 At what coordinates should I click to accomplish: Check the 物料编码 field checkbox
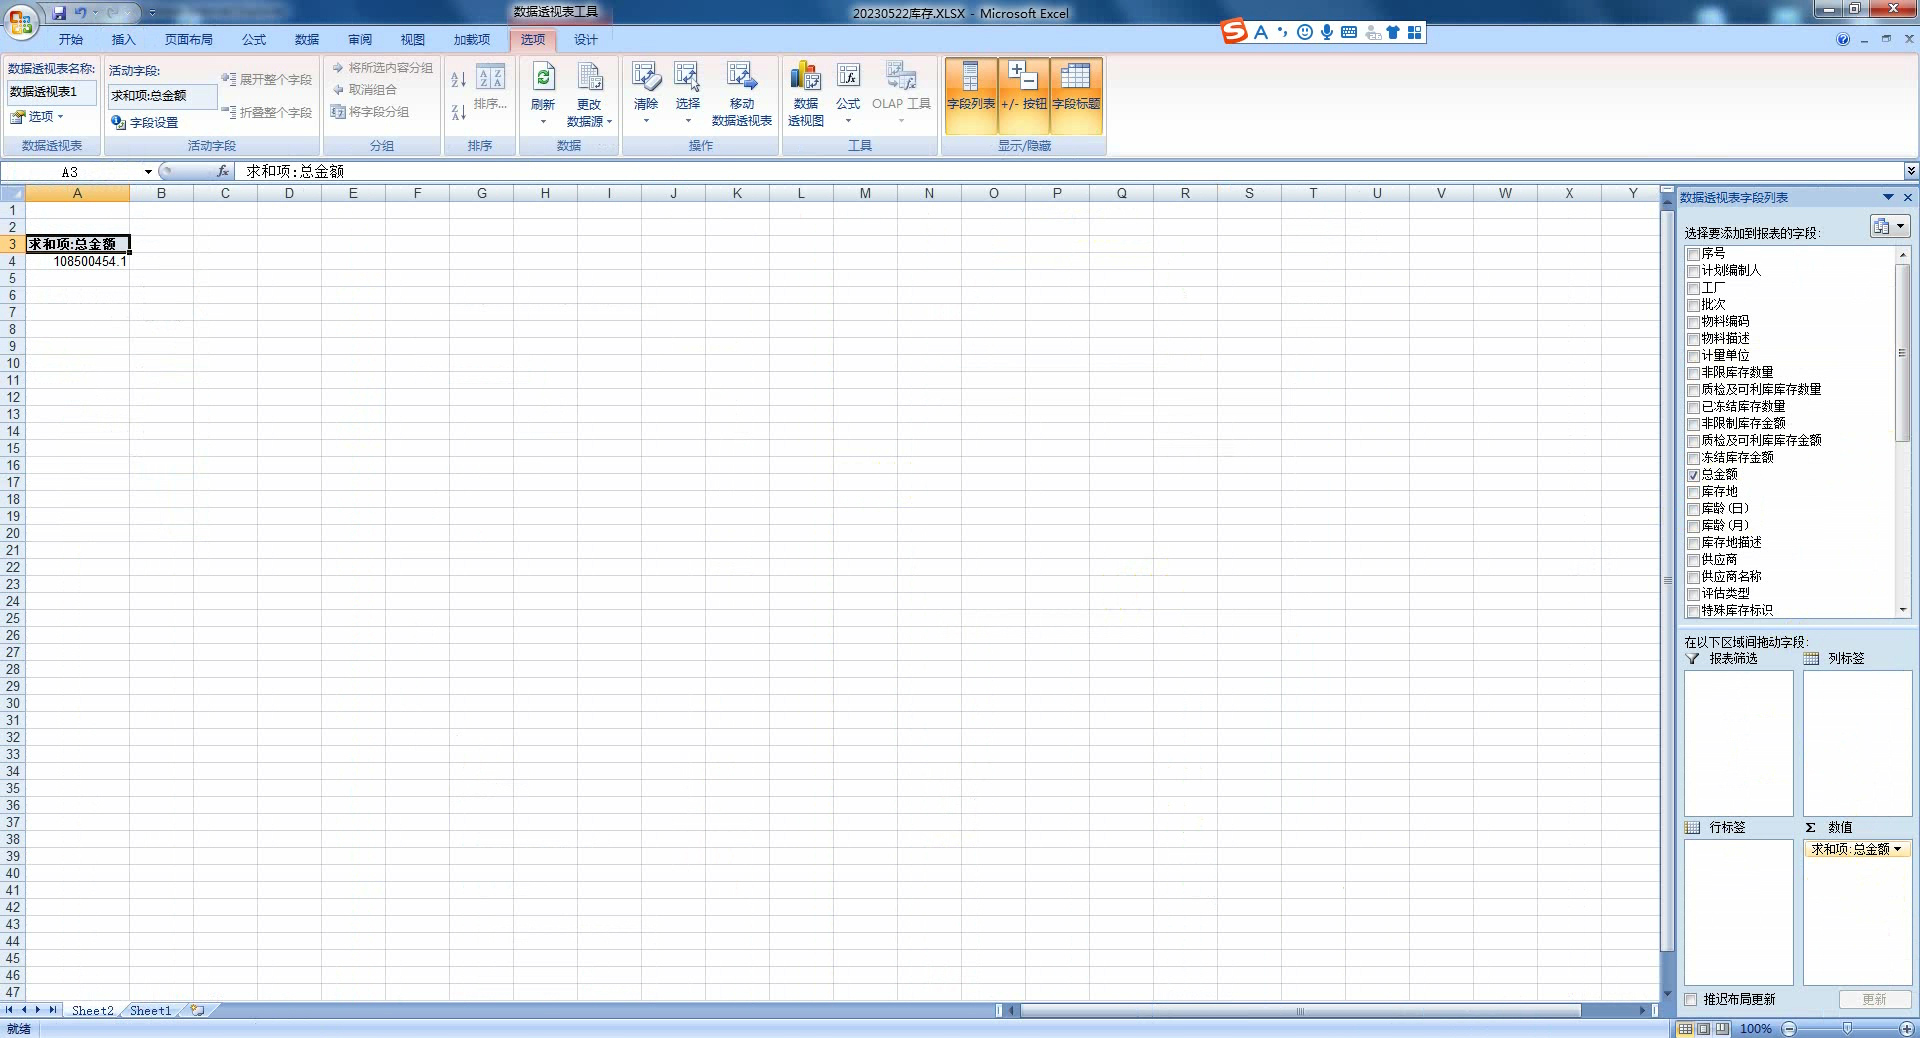pyautogui.click(x=1693, y=322)
